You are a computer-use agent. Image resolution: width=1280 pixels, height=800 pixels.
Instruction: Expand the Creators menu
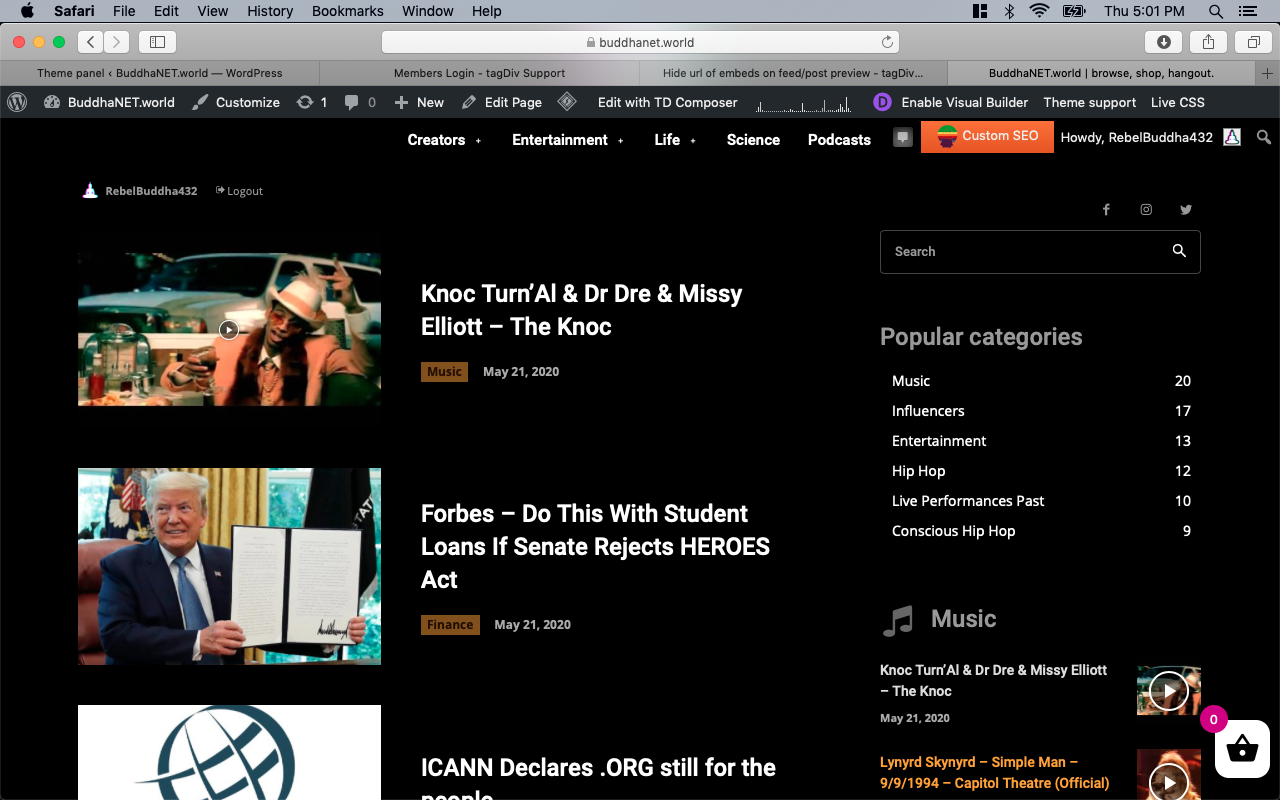point(444,139)
